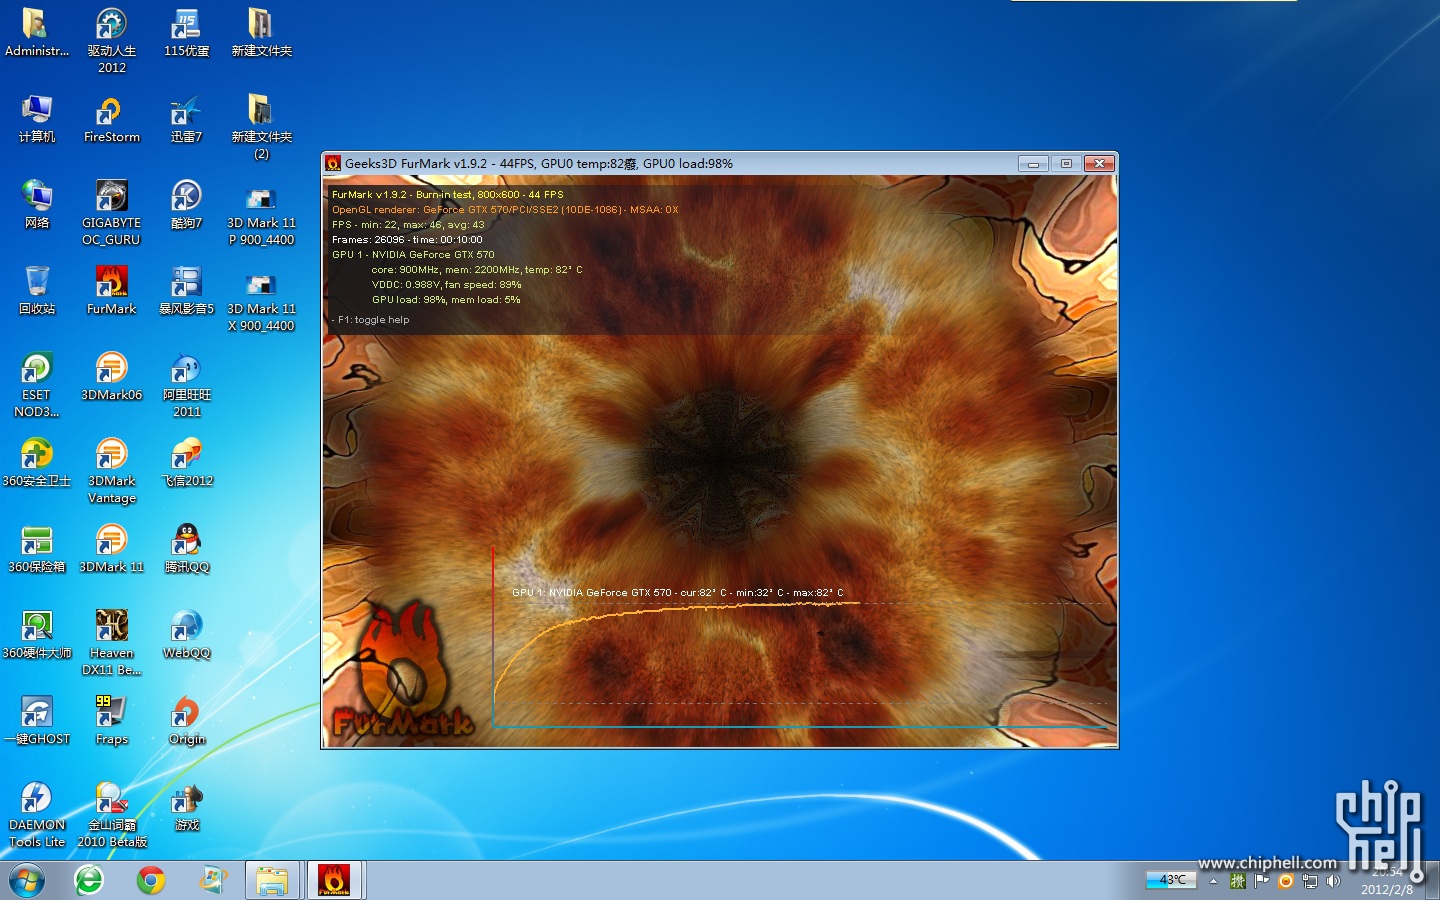Select the first 新建文件夹 folder without number
1440x900 pixels.
tap(261, 33)
